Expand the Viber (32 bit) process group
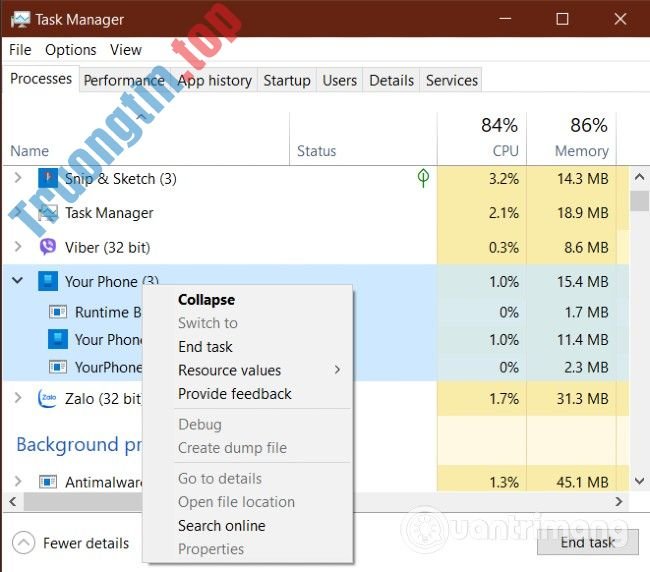 point(17,247)
